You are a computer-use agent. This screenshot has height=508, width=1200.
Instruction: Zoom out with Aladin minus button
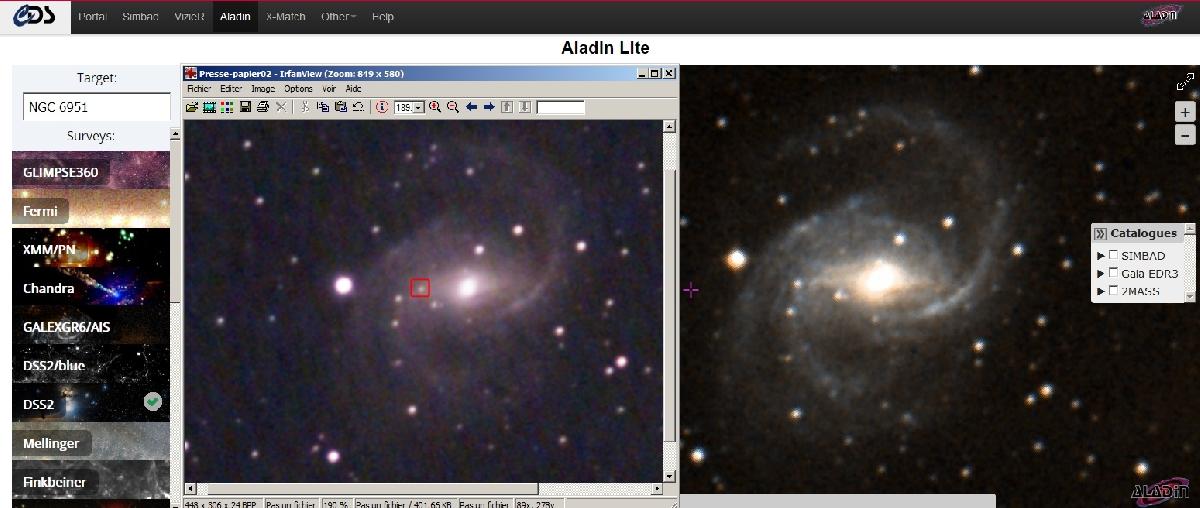coord(1185,135)
